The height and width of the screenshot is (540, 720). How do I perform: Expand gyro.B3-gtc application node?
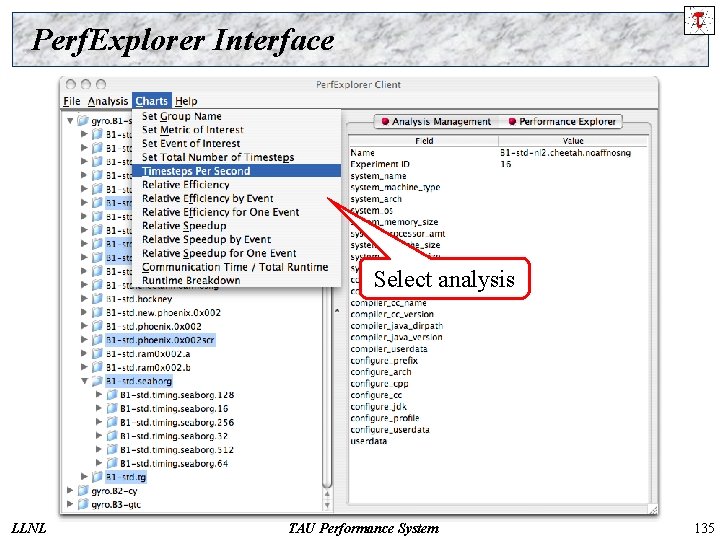tap(70, 504)
